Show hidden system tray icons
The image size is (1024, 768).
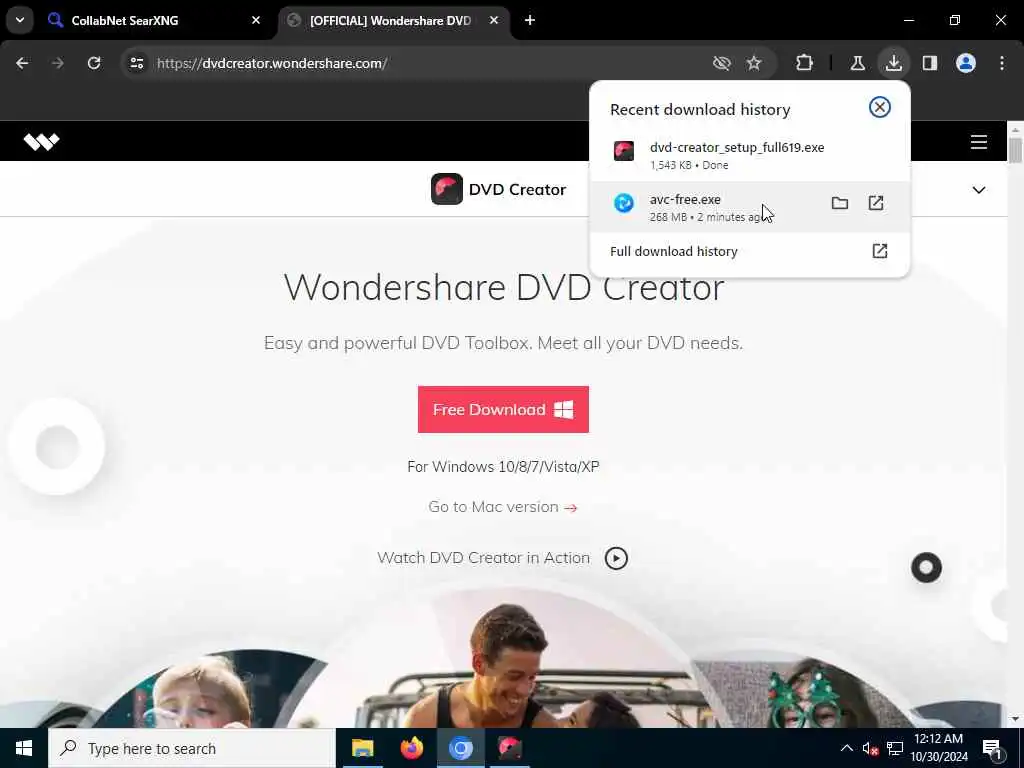(x=846, y=748)
